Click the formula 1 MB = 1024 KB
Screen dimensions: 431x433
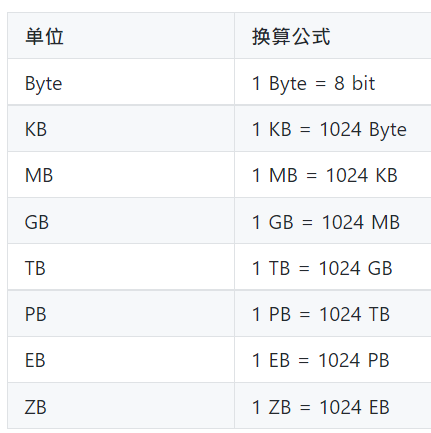(x=325, y=175)
